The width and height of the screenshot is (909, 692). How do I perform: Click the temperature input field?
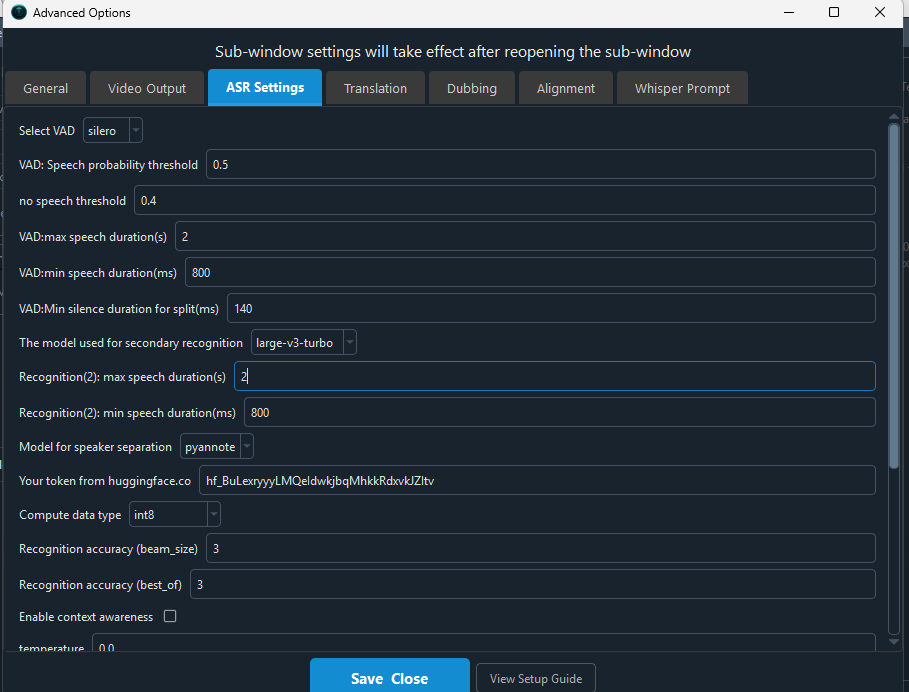(484, 643)
